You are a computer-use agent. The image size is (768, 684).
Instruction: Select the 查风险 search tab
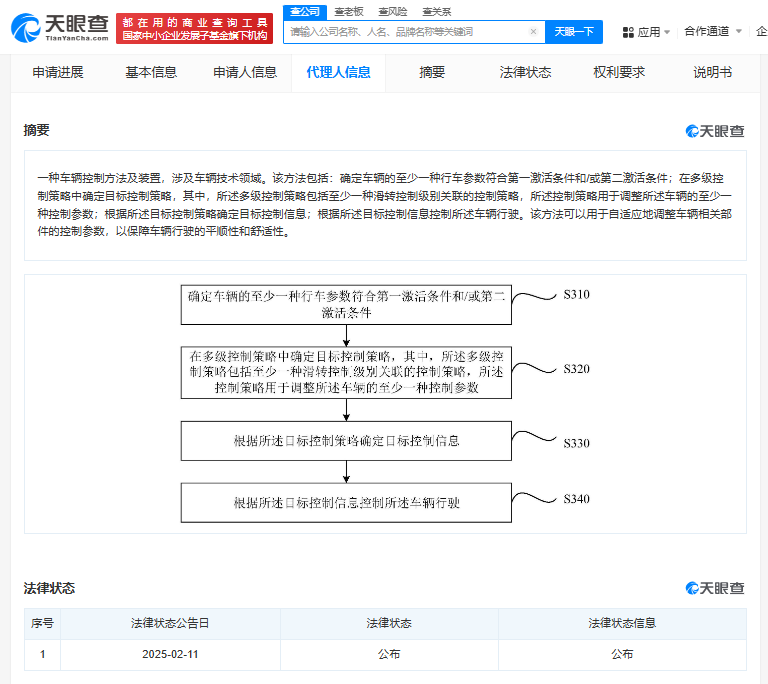pos(392,12)
